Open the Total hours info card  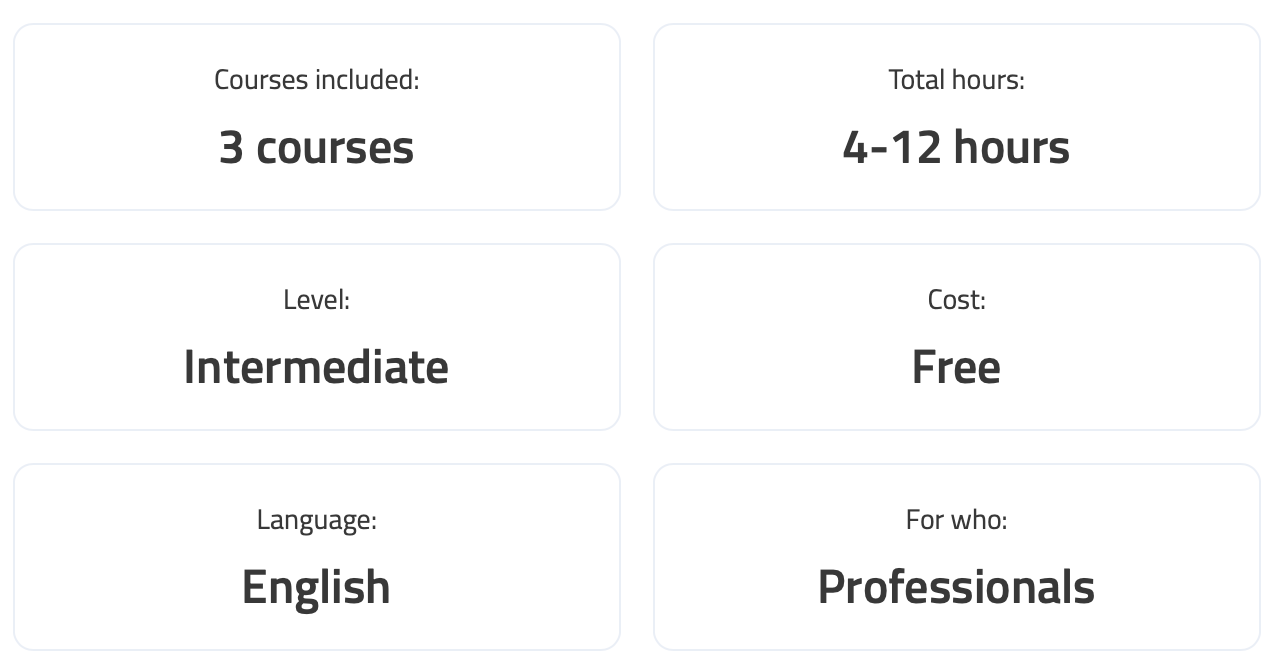pyautogui.click(x=957, y=117)
